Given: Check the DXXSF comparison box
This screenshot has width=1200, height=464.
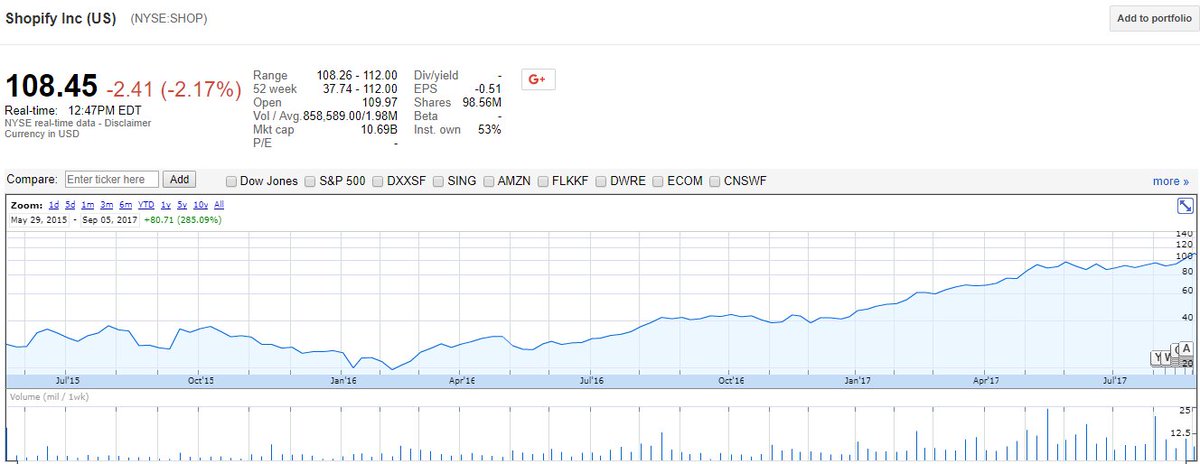Looking at the screenshot, I should pyautogui.click(x=378, y=181).
